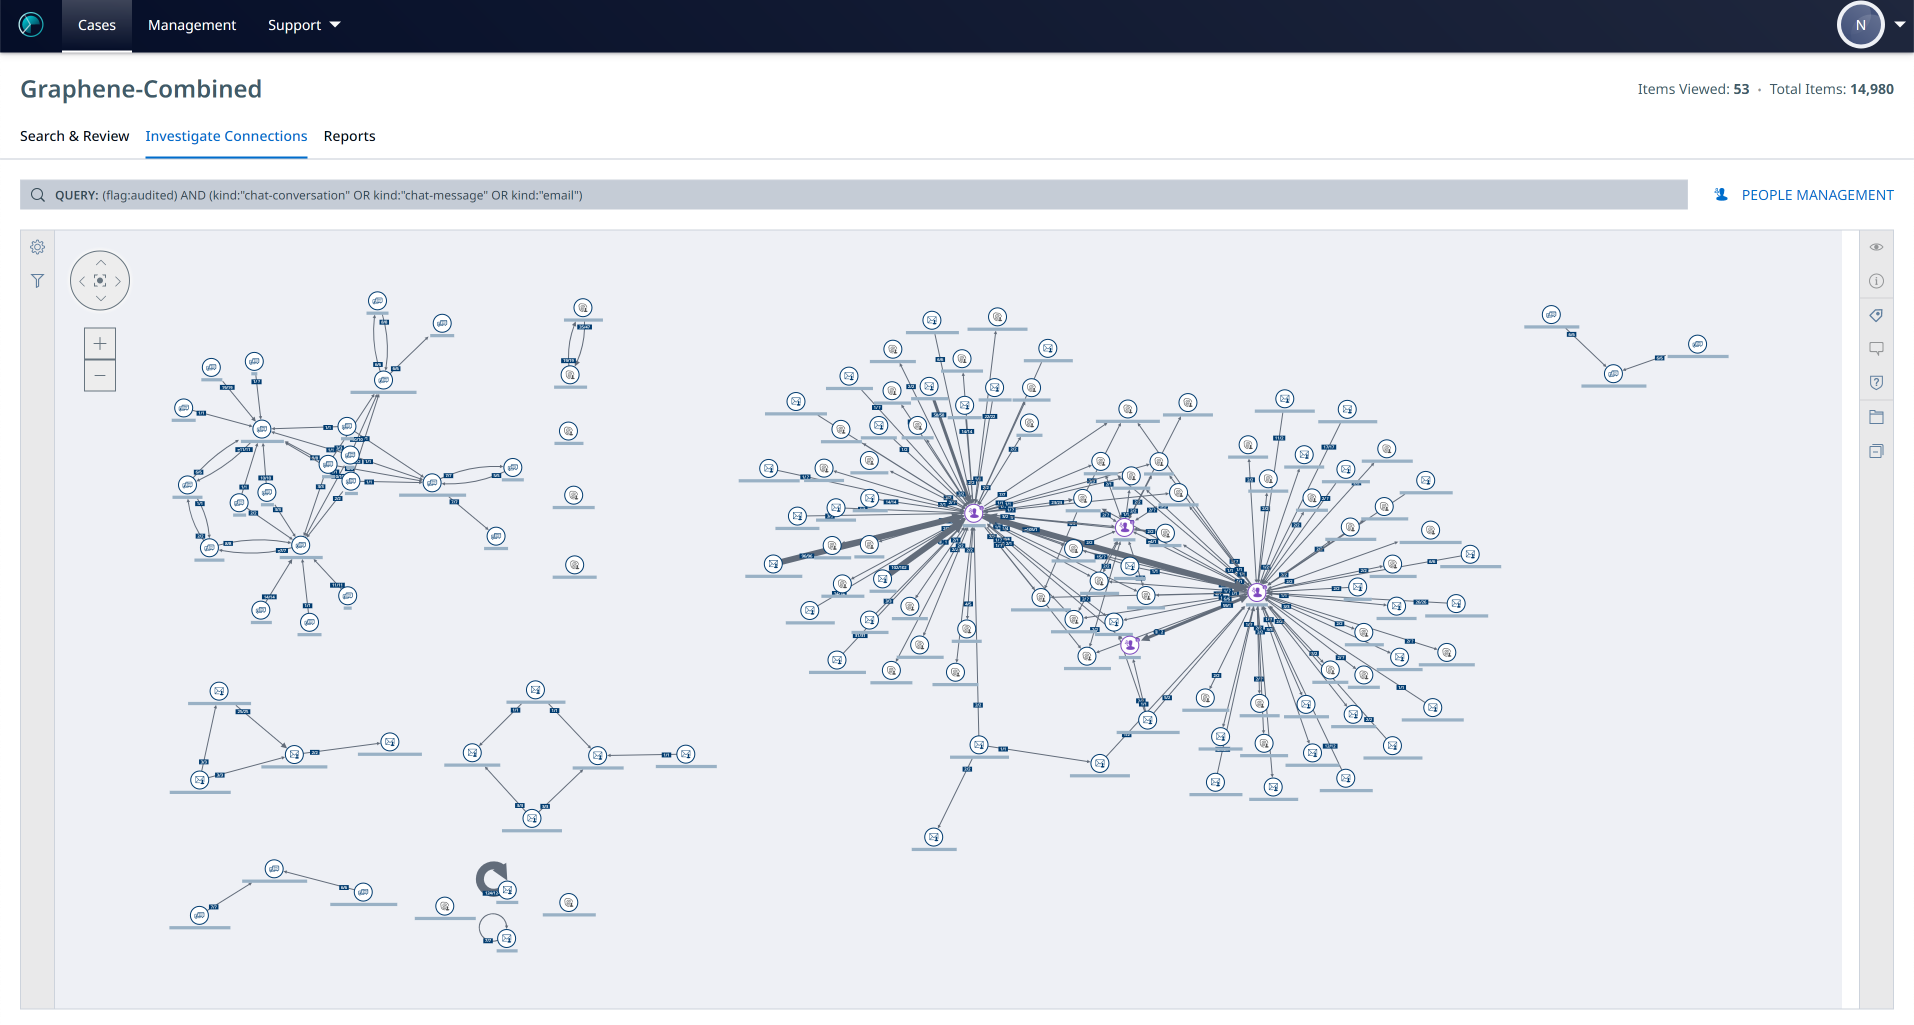The height and width of the screenshot is (1025, 1914).
Task: Open graph settings gear icon
Action: [37, 247]
